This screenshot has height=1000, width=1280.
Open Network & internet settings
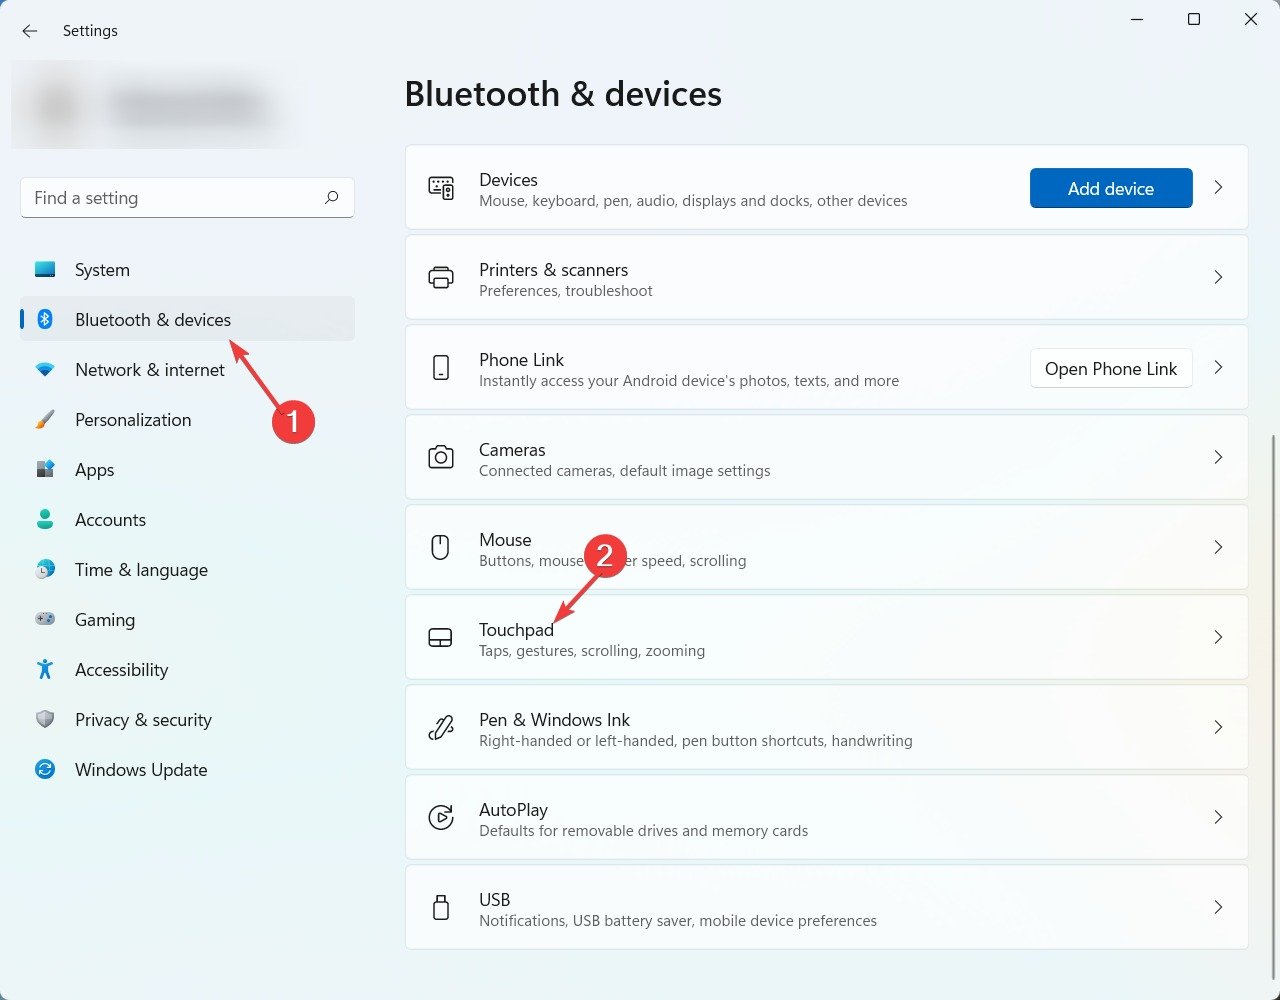[150, 370]
